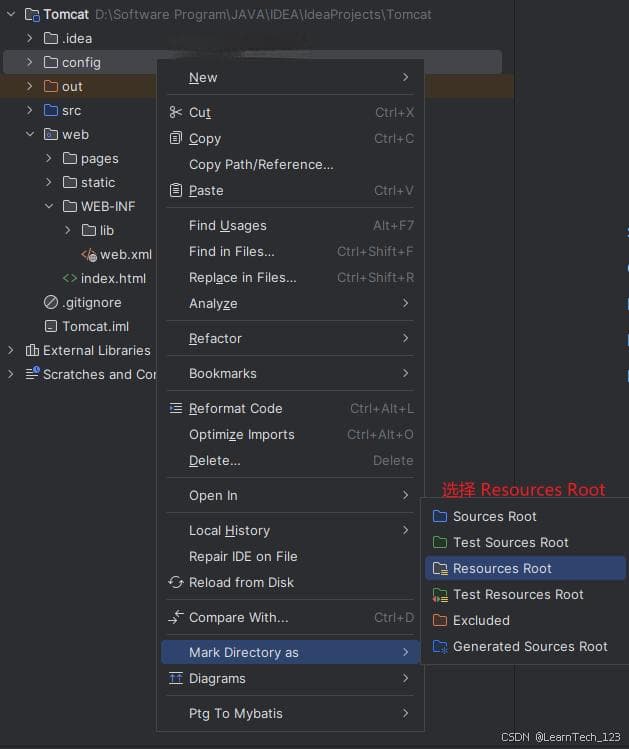Screen dimensions: 629x749
Task: Click the Excluded orange folder icon
Action: (x=439, y=620)
